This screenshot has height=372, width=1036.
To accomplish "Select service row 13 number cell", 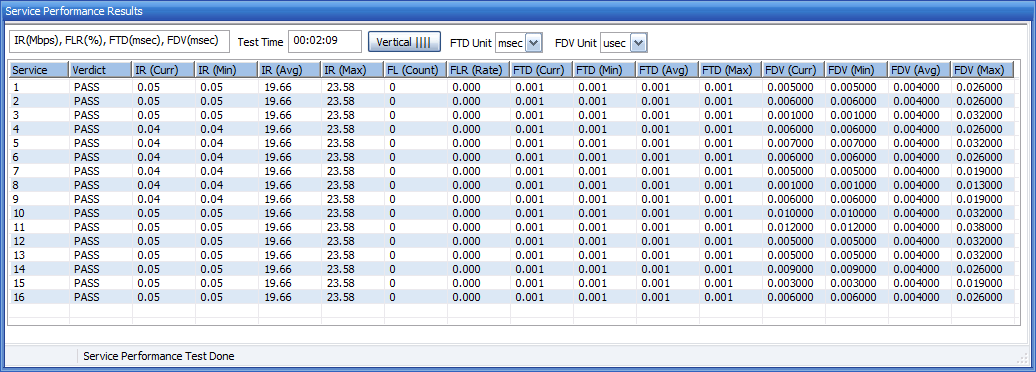I will pos(38,255).
